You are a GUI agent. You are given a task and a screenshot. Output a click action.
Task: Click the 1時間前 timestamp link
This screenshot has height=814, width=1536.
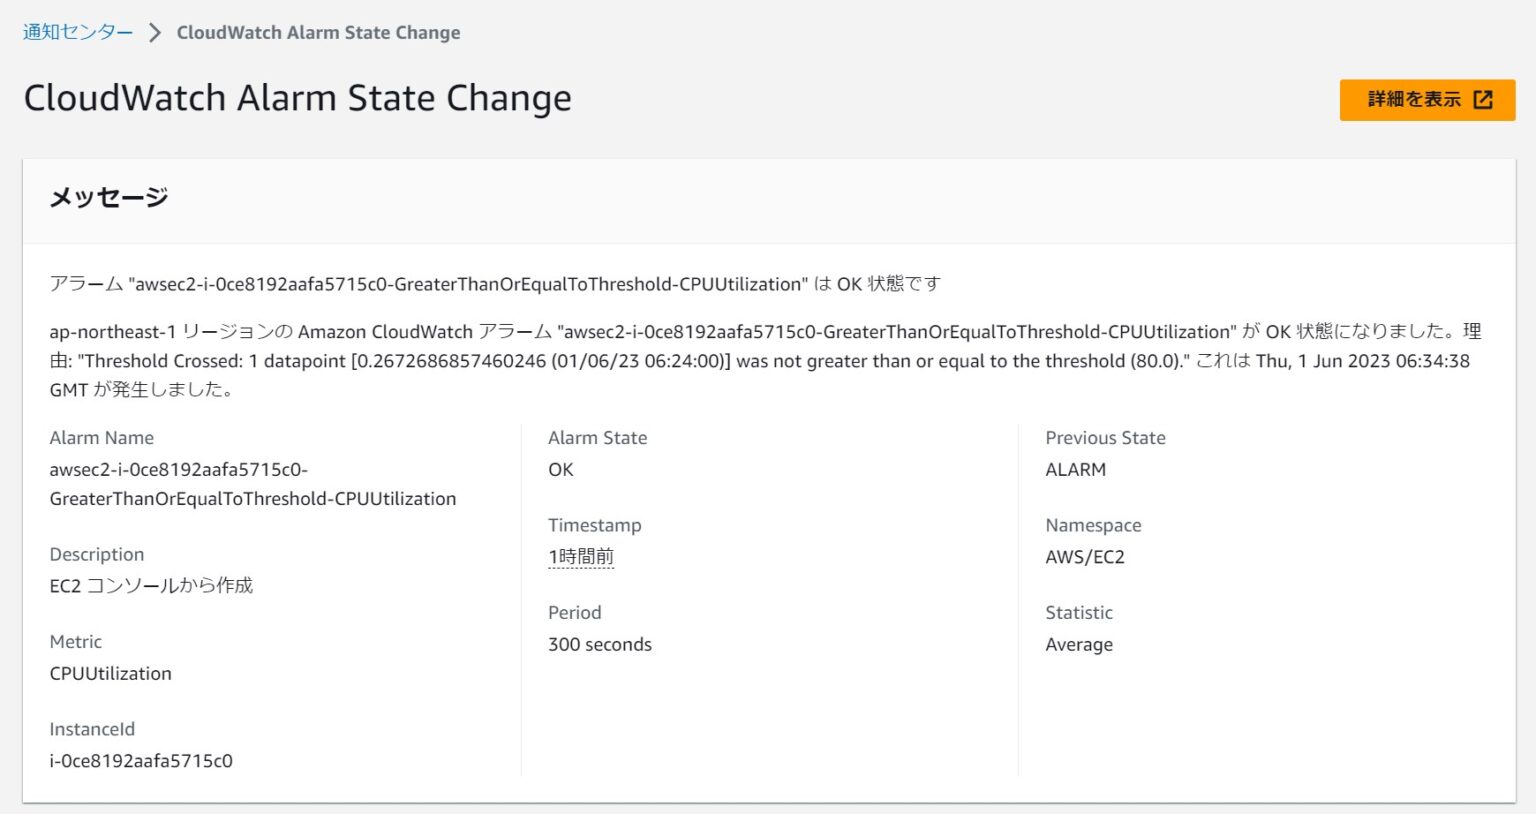coord(580,556)
